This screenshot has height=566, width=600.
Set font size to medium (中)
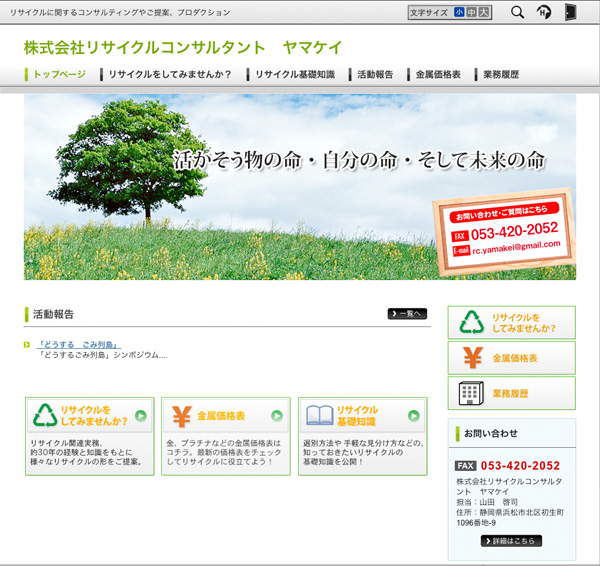(x=471, y=12)
